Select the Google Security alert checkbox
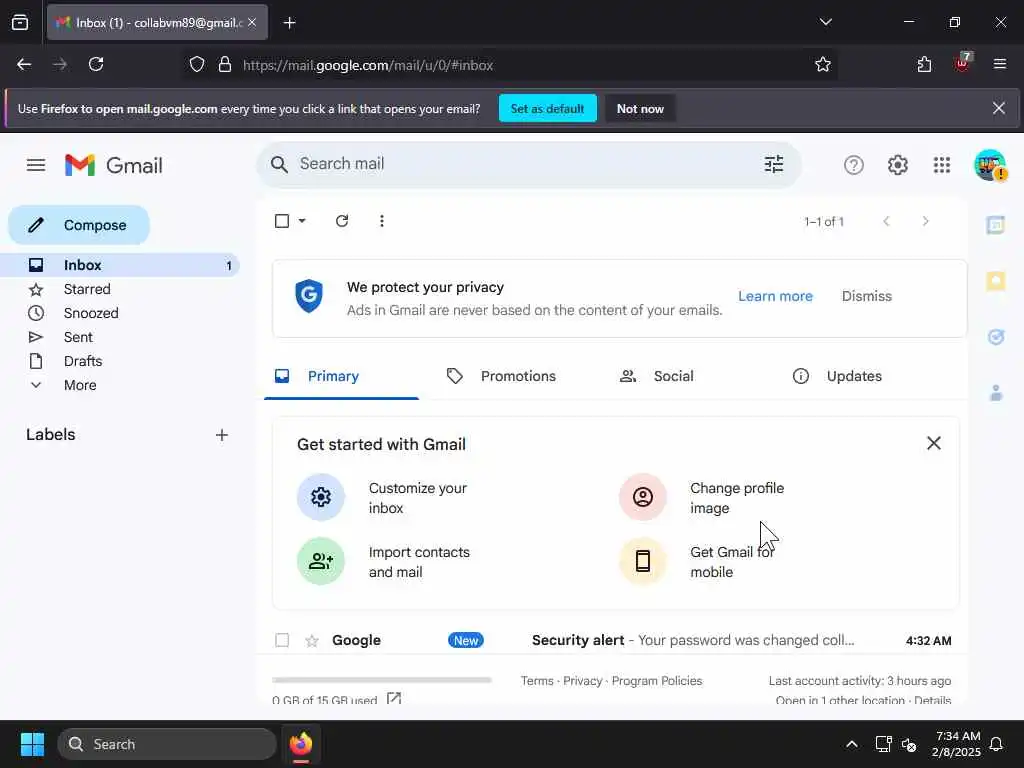 tap(282, 640)
